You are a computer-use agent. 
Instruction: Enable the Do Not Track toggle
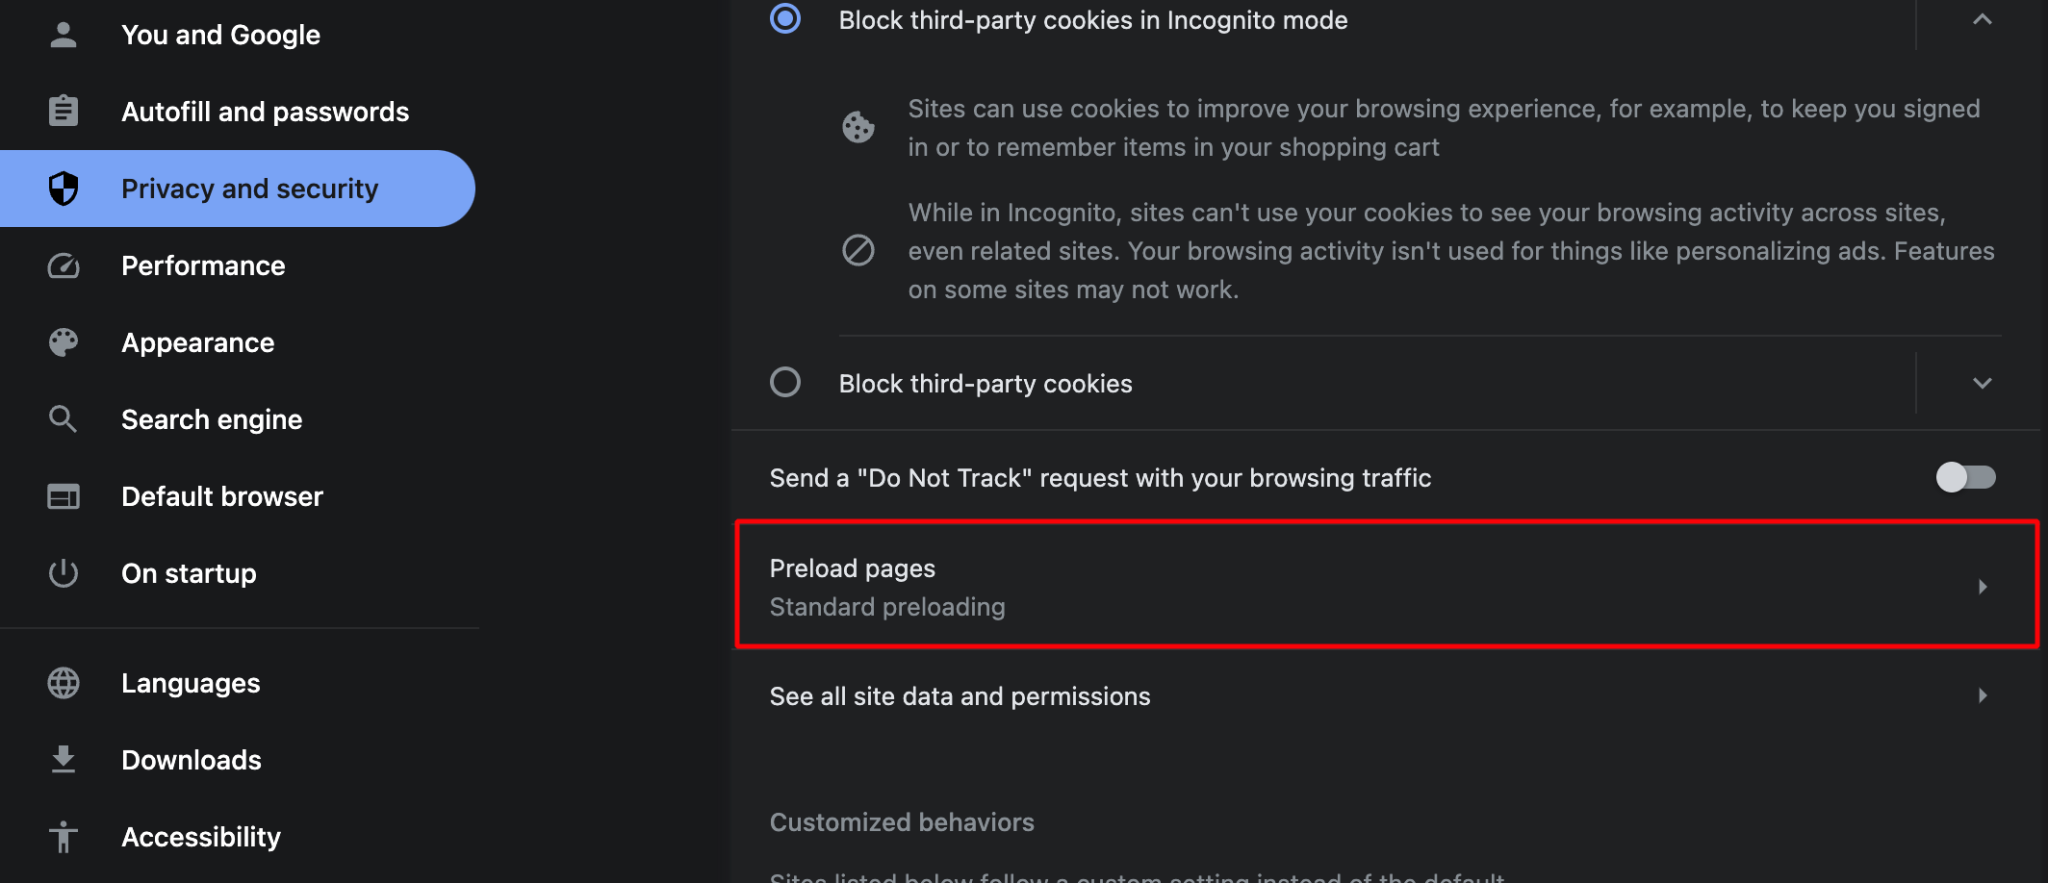[1964, 477]
